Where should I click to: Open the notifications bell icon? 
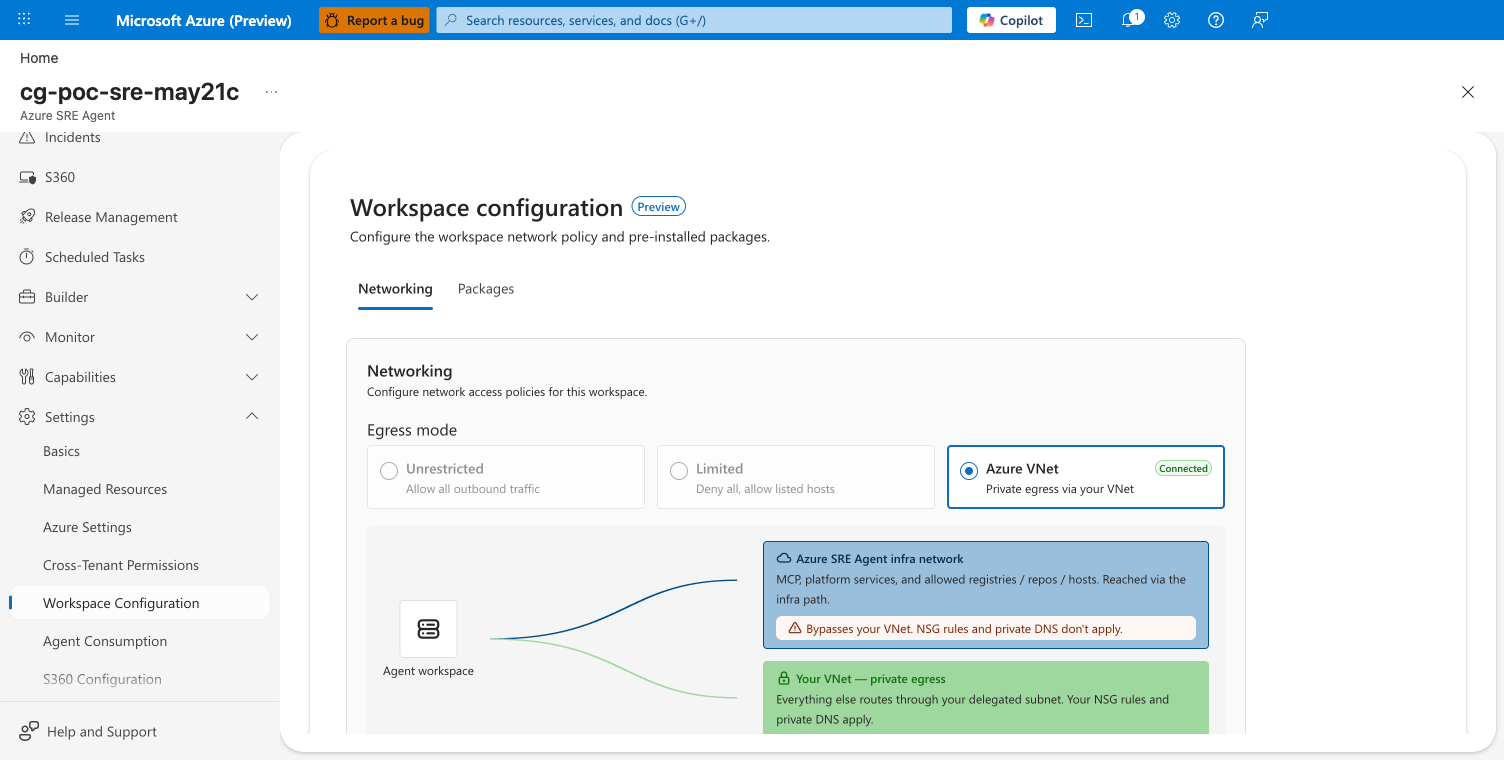coord(1128,20)
